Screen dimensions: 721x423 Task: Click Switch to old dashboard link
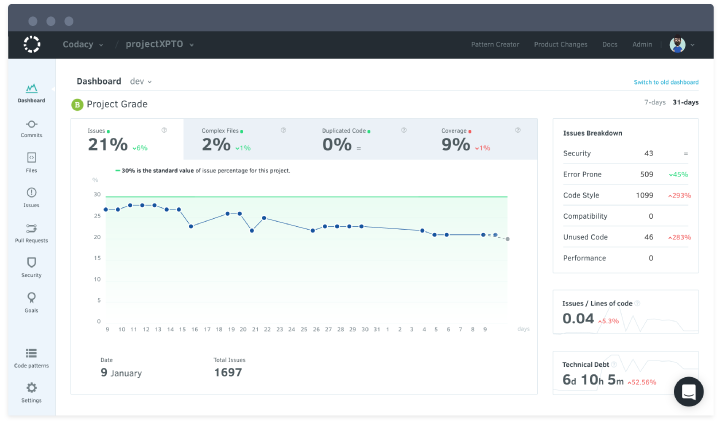666,82
